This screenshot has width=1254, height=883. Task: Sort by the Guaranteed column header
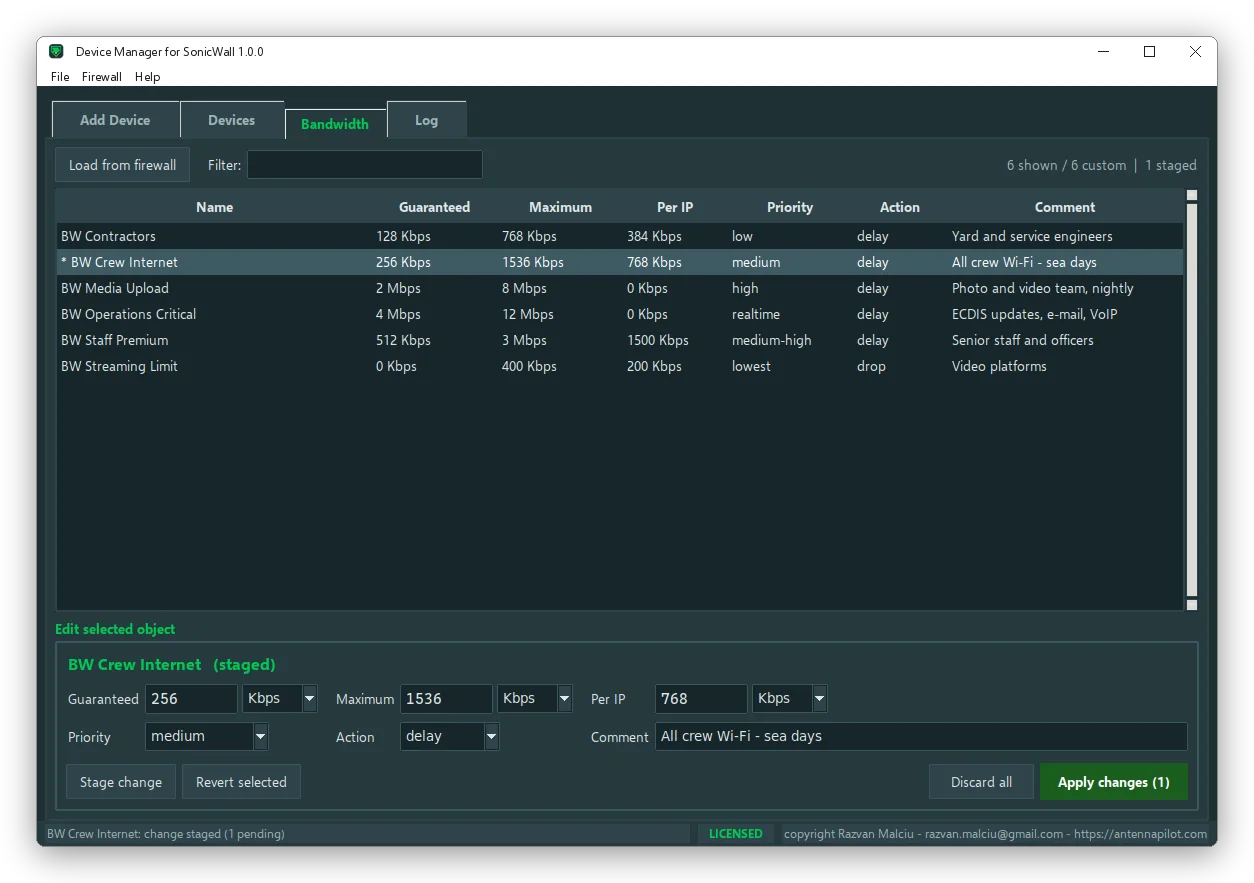point(434,207)
